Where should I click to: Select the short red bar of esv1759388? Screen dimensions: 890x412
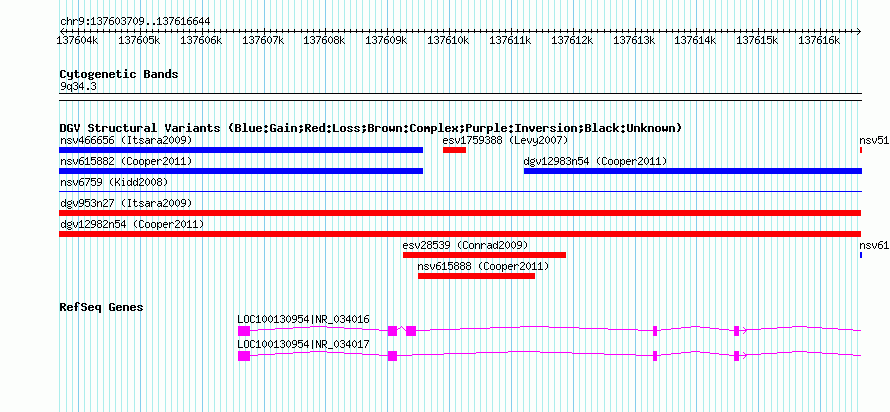(x=454, y=150)
